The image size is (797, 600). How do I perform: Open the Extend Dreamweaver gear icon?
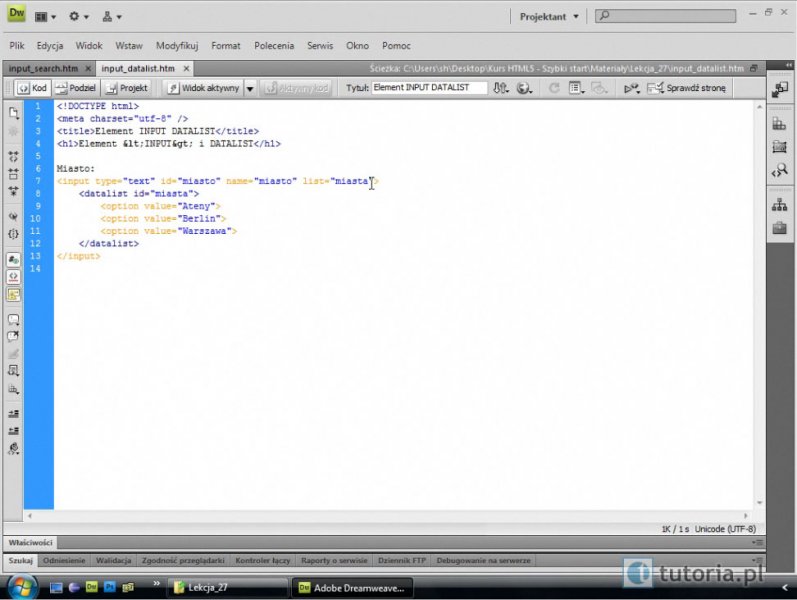click(79, 16)
